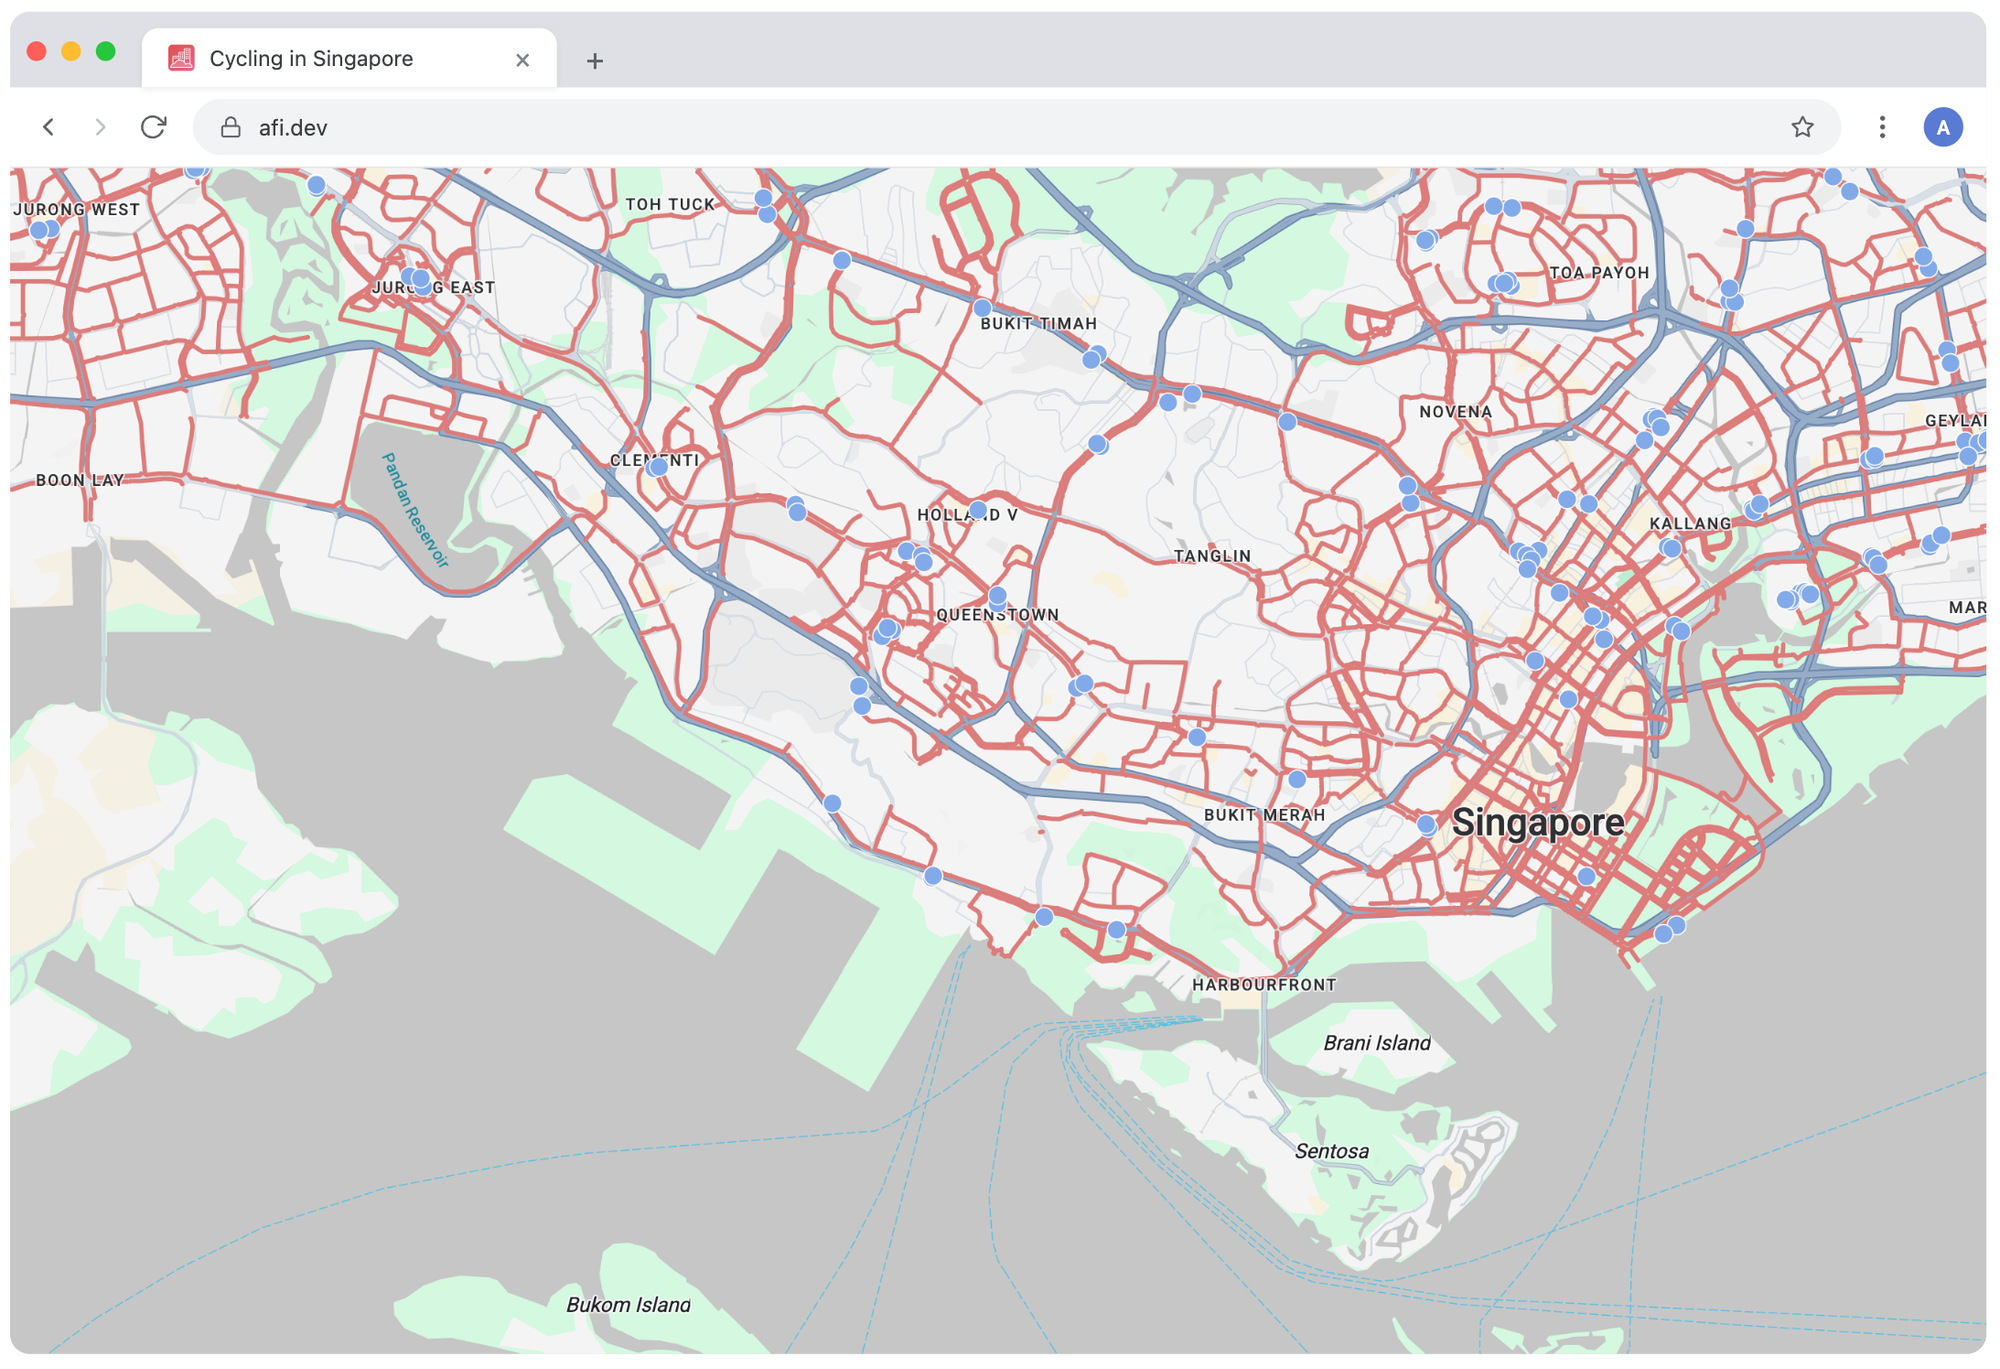Open the browser three-dot menu
This screenshot has height=1369, width=2000.
pos(1882,127)
